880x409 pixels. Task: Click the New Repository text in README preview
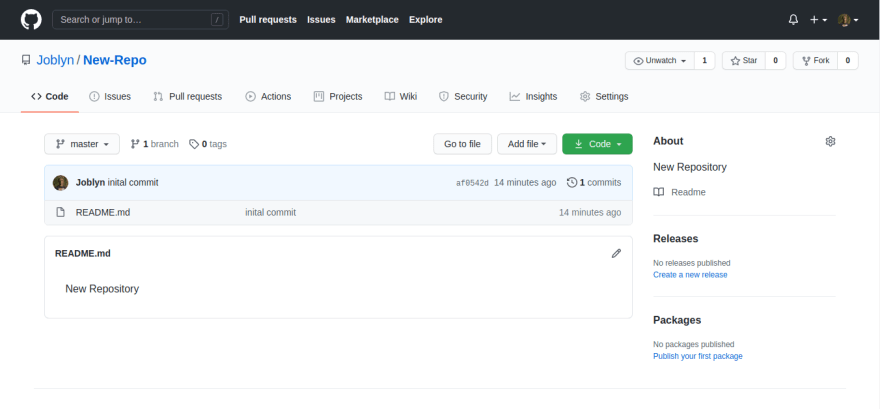click(x=102, y=289)
